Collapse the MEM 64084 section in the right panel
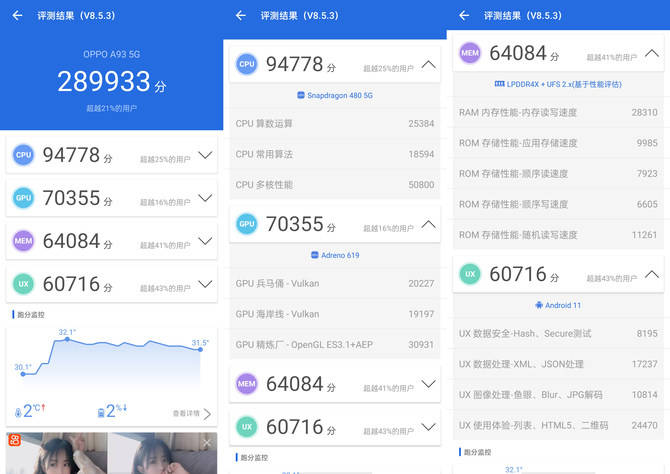This screenshot has width=670, height=474. 652,53
